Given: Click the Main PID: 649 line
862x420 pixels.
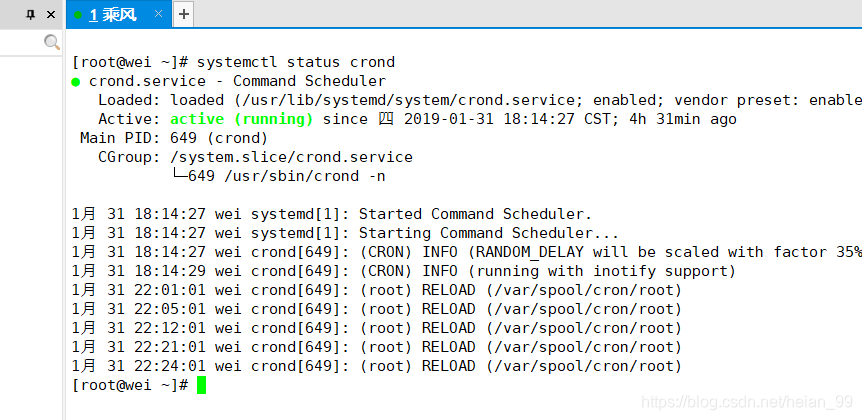Looking at the screenshot, I should tap(174, 138).
